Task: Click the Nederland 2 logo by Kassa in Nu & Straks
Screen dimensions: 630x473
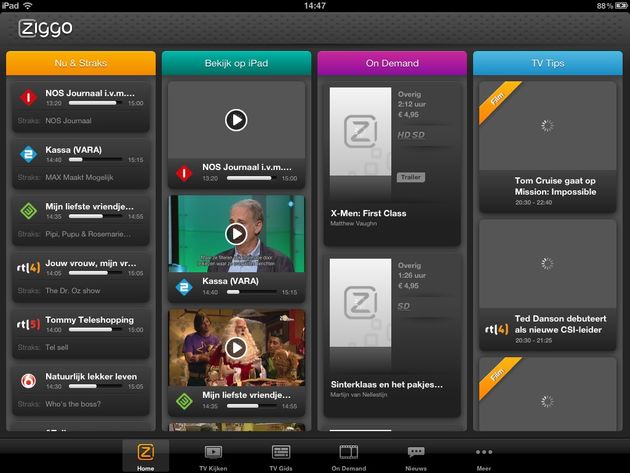Action: pyautogui.click(x=29, y=154)
